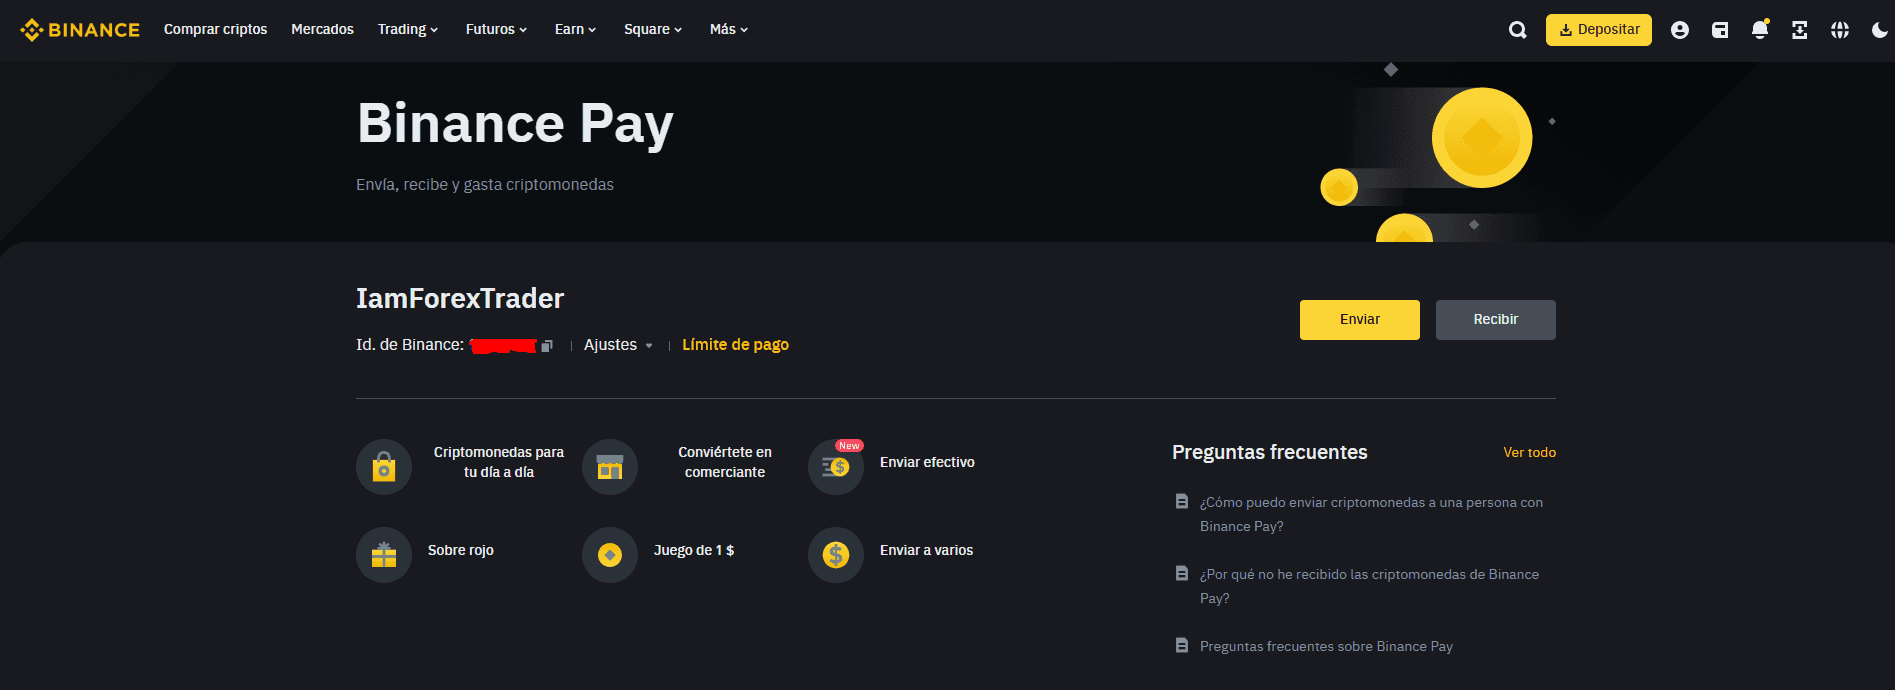
Task: Click the Enviar a varios dollar icon
Action: click(x=836, y=555)
